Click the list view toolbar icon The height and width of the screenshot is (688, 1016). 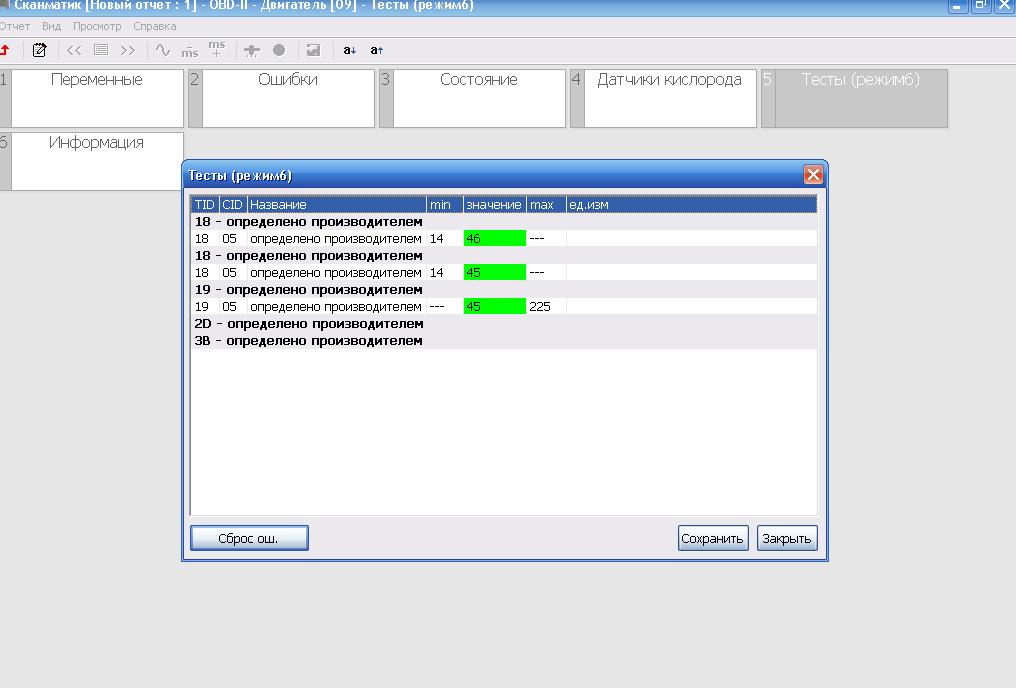coord(101,50)
